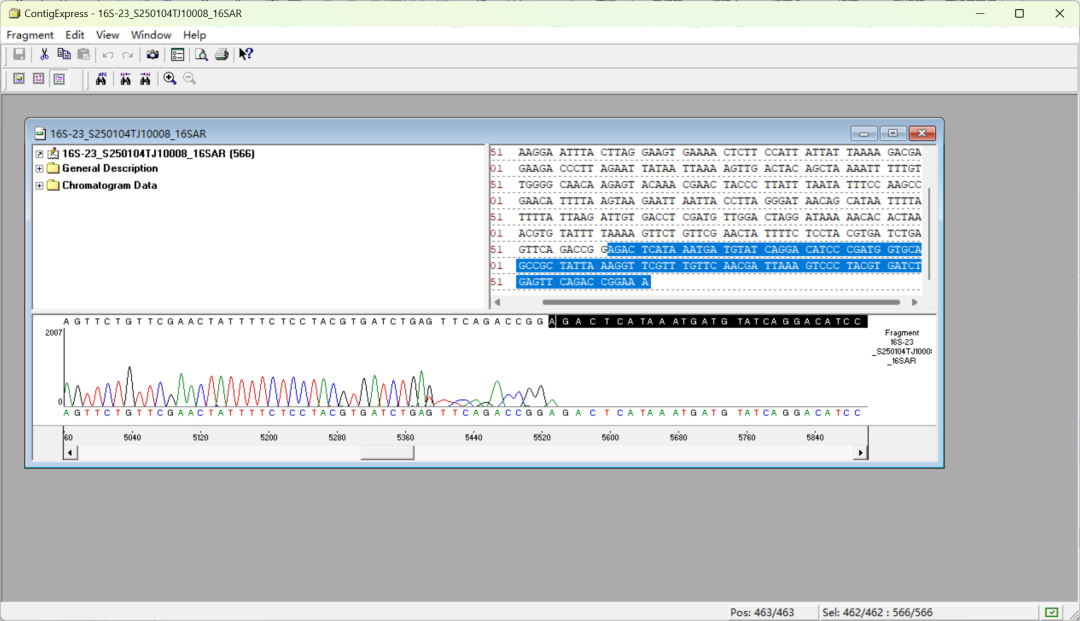1080x621 pixels.
Task: Click the Zoom Out magnifier icon
Action: coord(189,79)
